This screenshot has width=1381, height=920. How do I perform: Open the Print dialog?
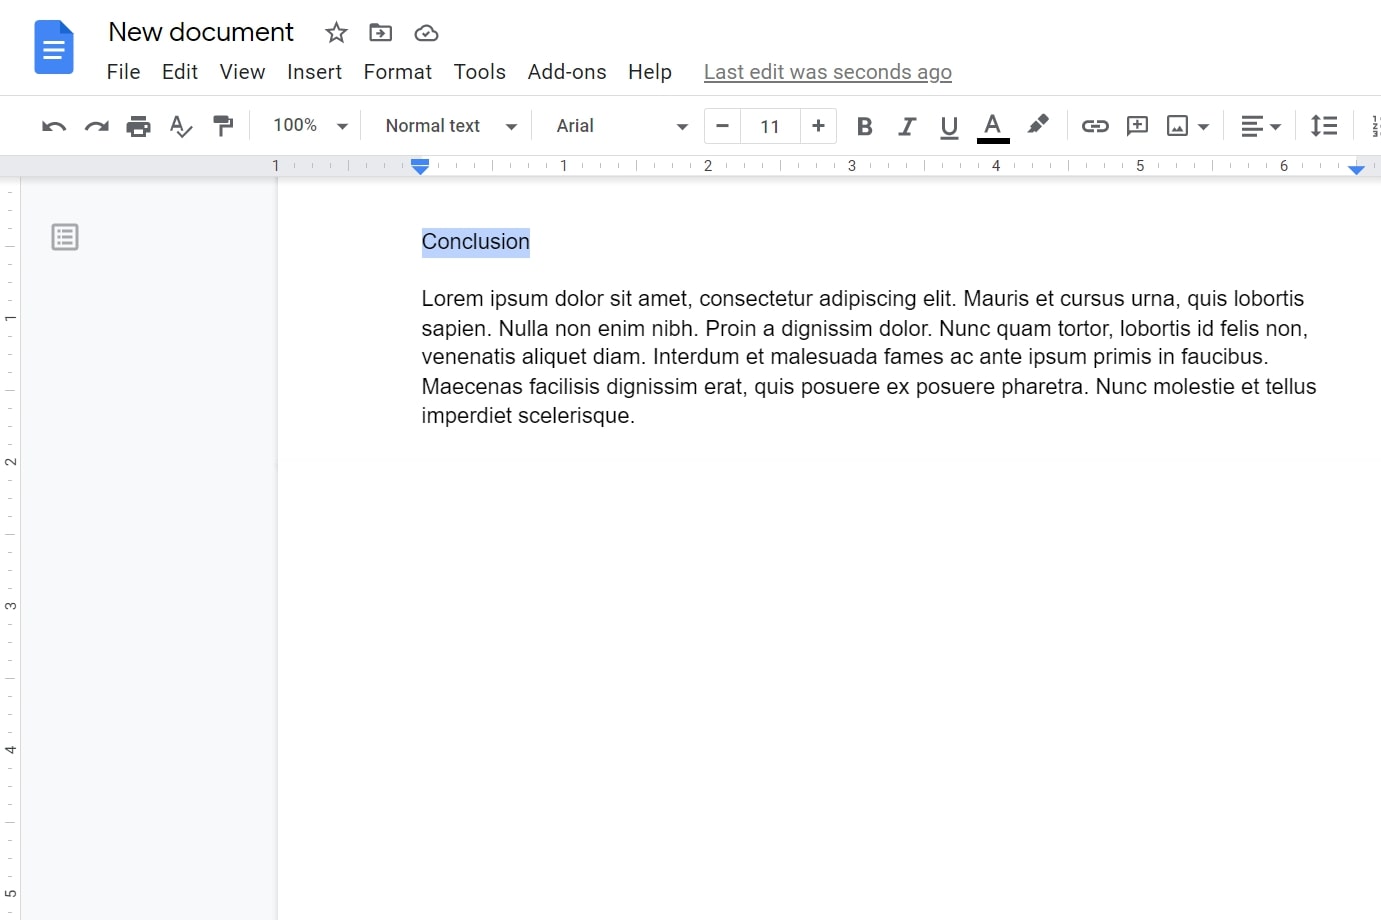pos(138,126)
